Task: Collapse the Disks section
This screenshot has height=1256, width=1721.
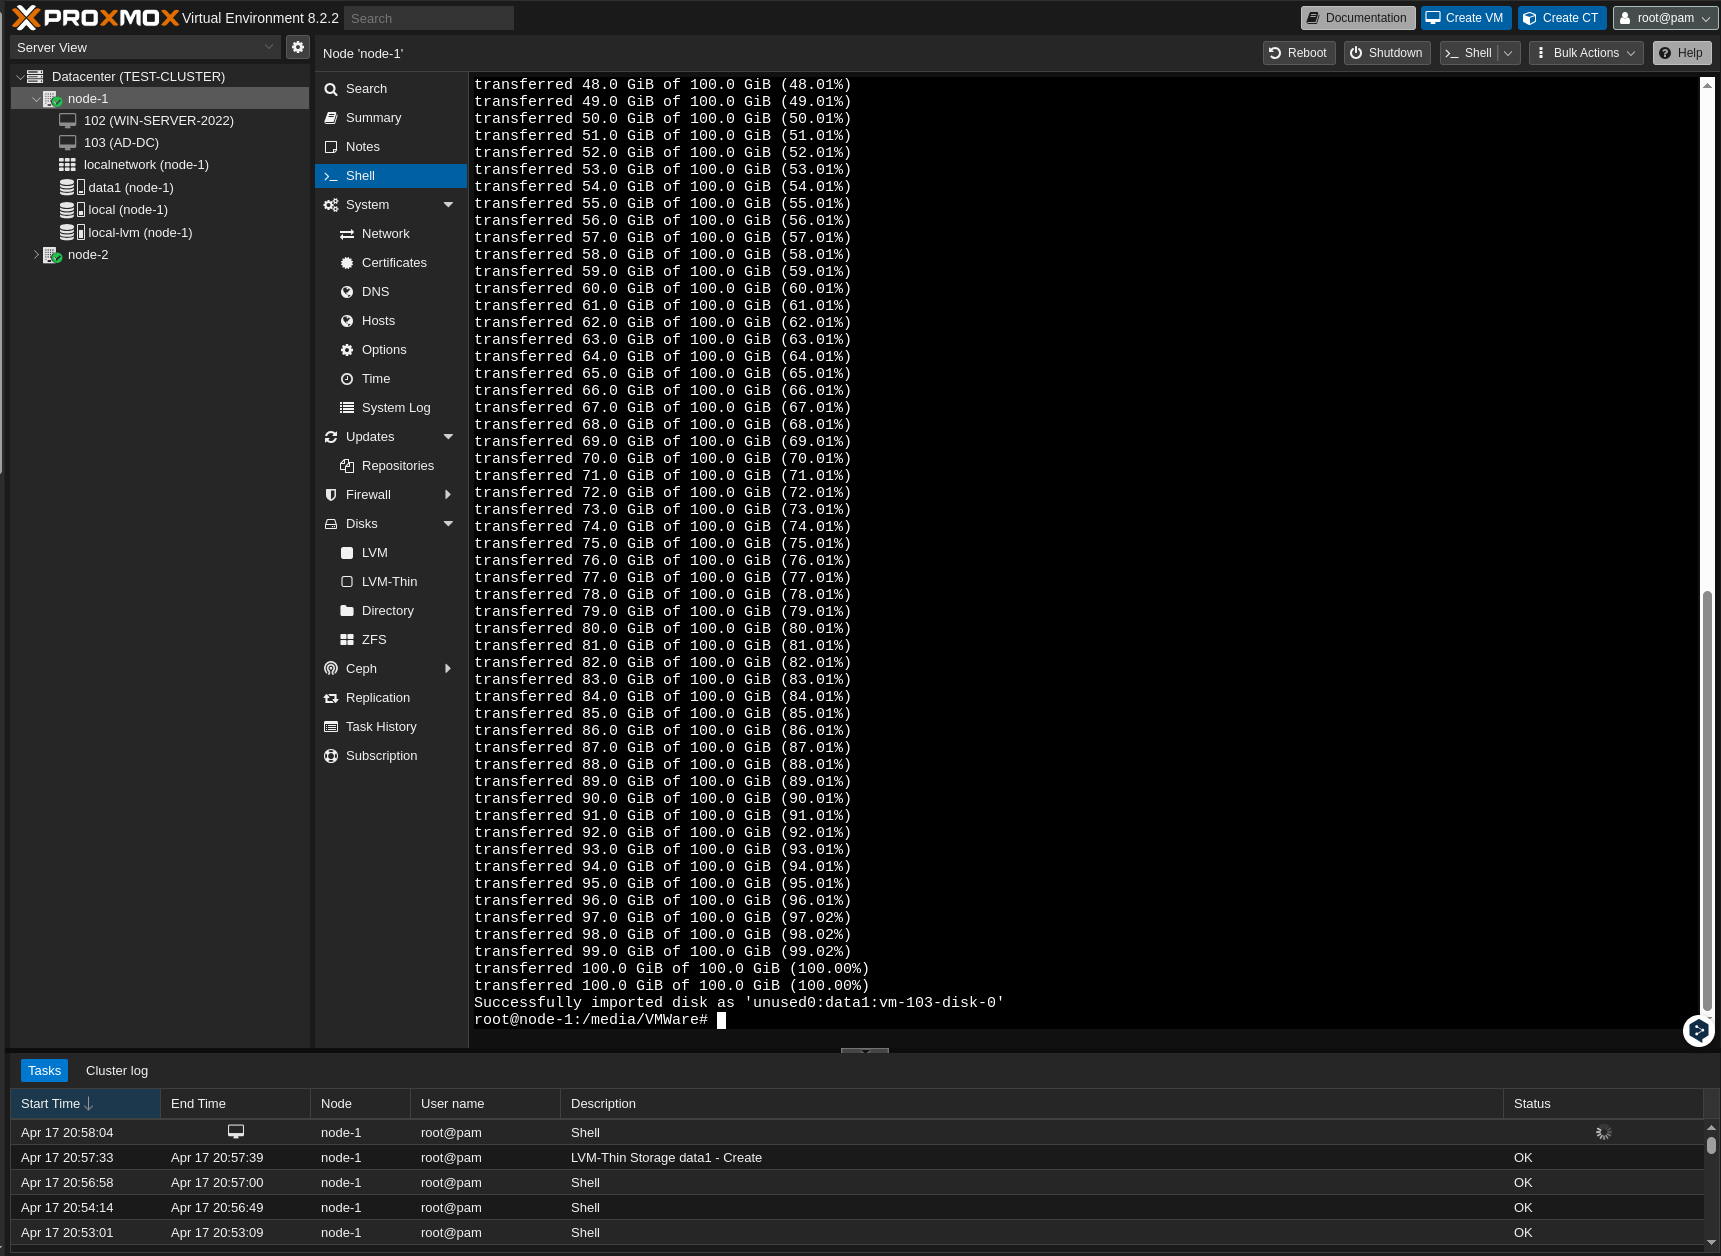Action: (x=448, y=523)
